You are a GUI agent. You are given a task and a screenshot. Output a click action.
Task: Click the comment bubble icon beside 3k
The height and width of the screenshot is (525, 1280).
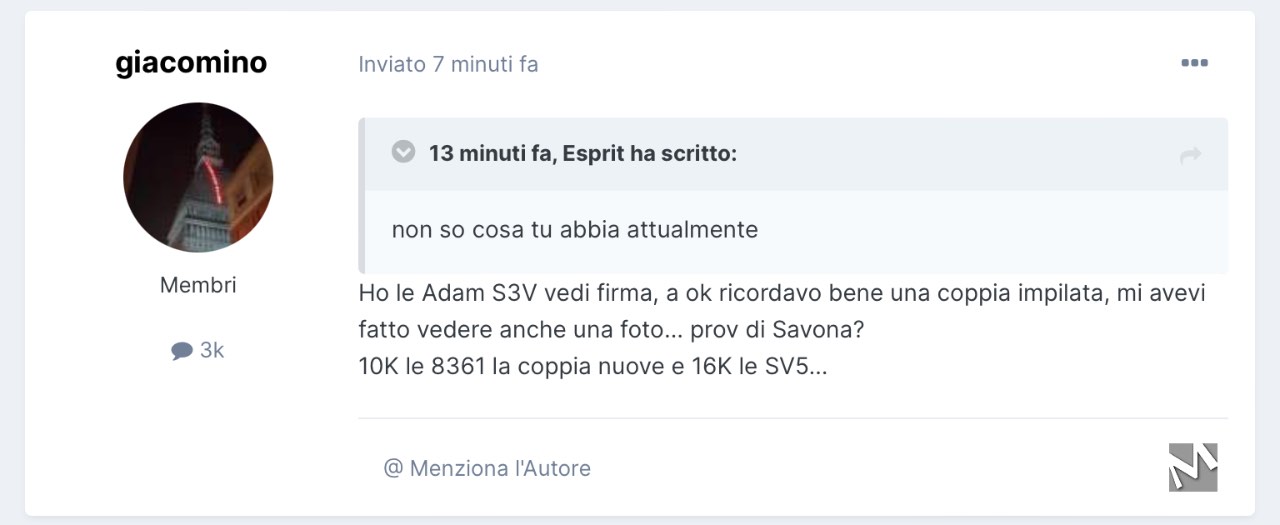pos(182,351)
